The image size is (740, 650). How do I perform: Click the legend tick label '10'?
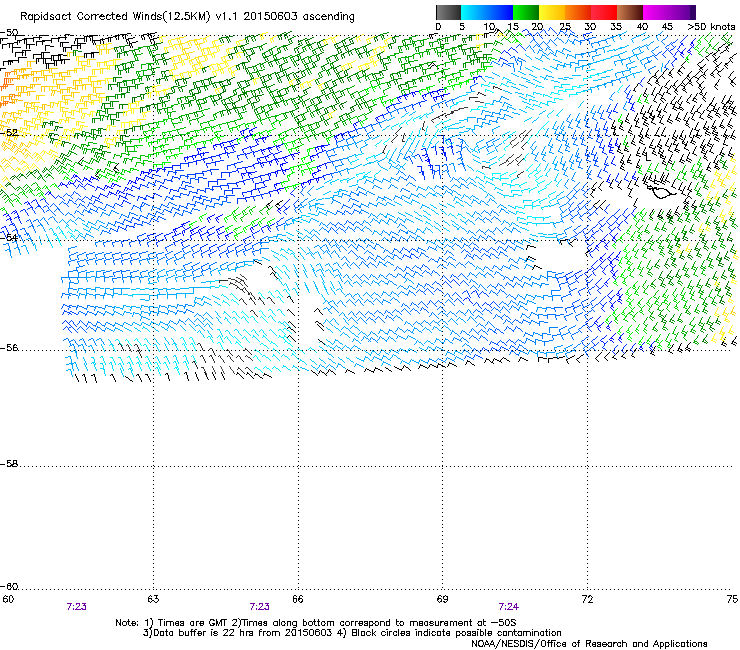tap(489, 27)
